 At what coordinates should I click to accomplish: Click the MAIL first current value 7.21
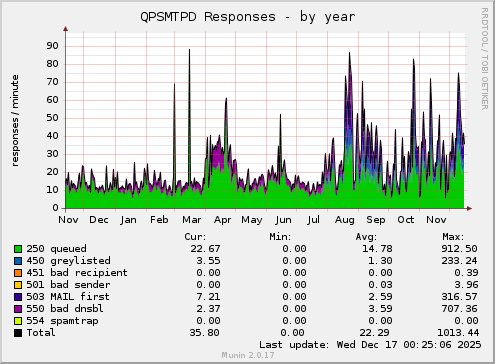pyautogui.click(x=208, y=297)
